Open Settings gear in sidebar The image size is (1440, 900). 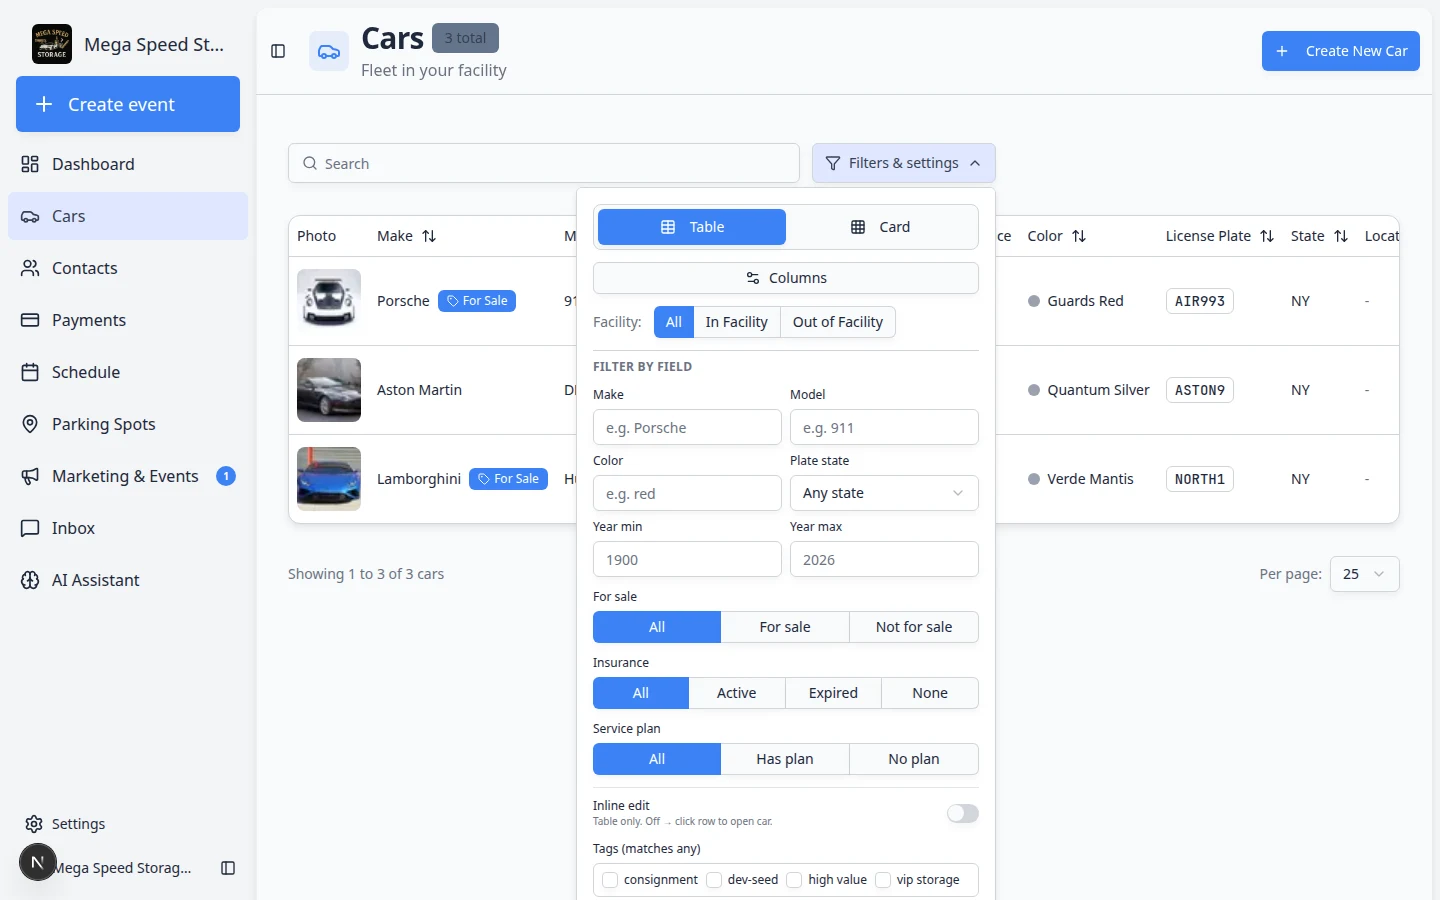[x=34, y=824]
